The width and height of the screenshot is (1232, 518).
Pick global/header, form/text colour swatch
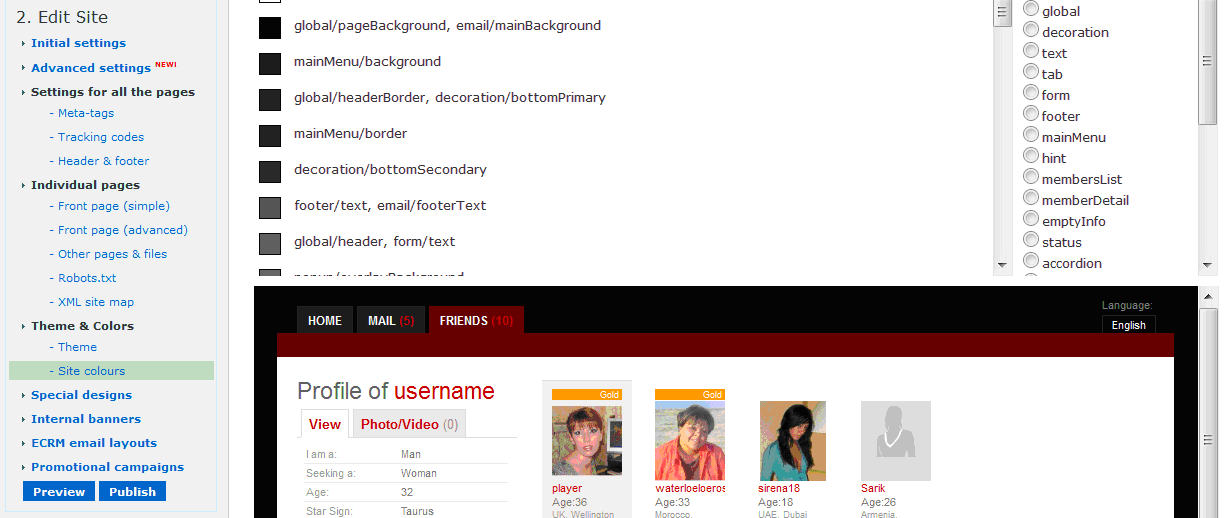[x=270, y=244]
